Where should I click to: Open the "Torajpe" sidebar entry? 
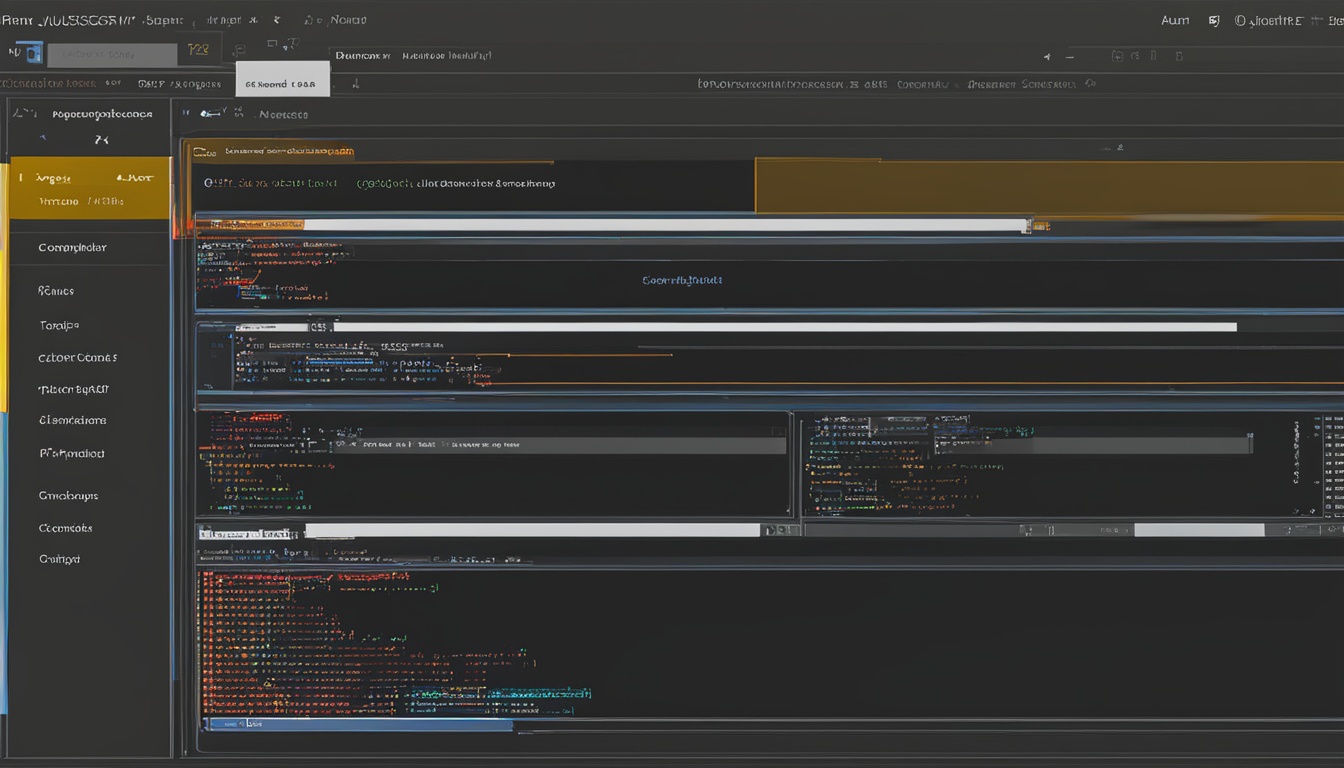pos(59,325)
